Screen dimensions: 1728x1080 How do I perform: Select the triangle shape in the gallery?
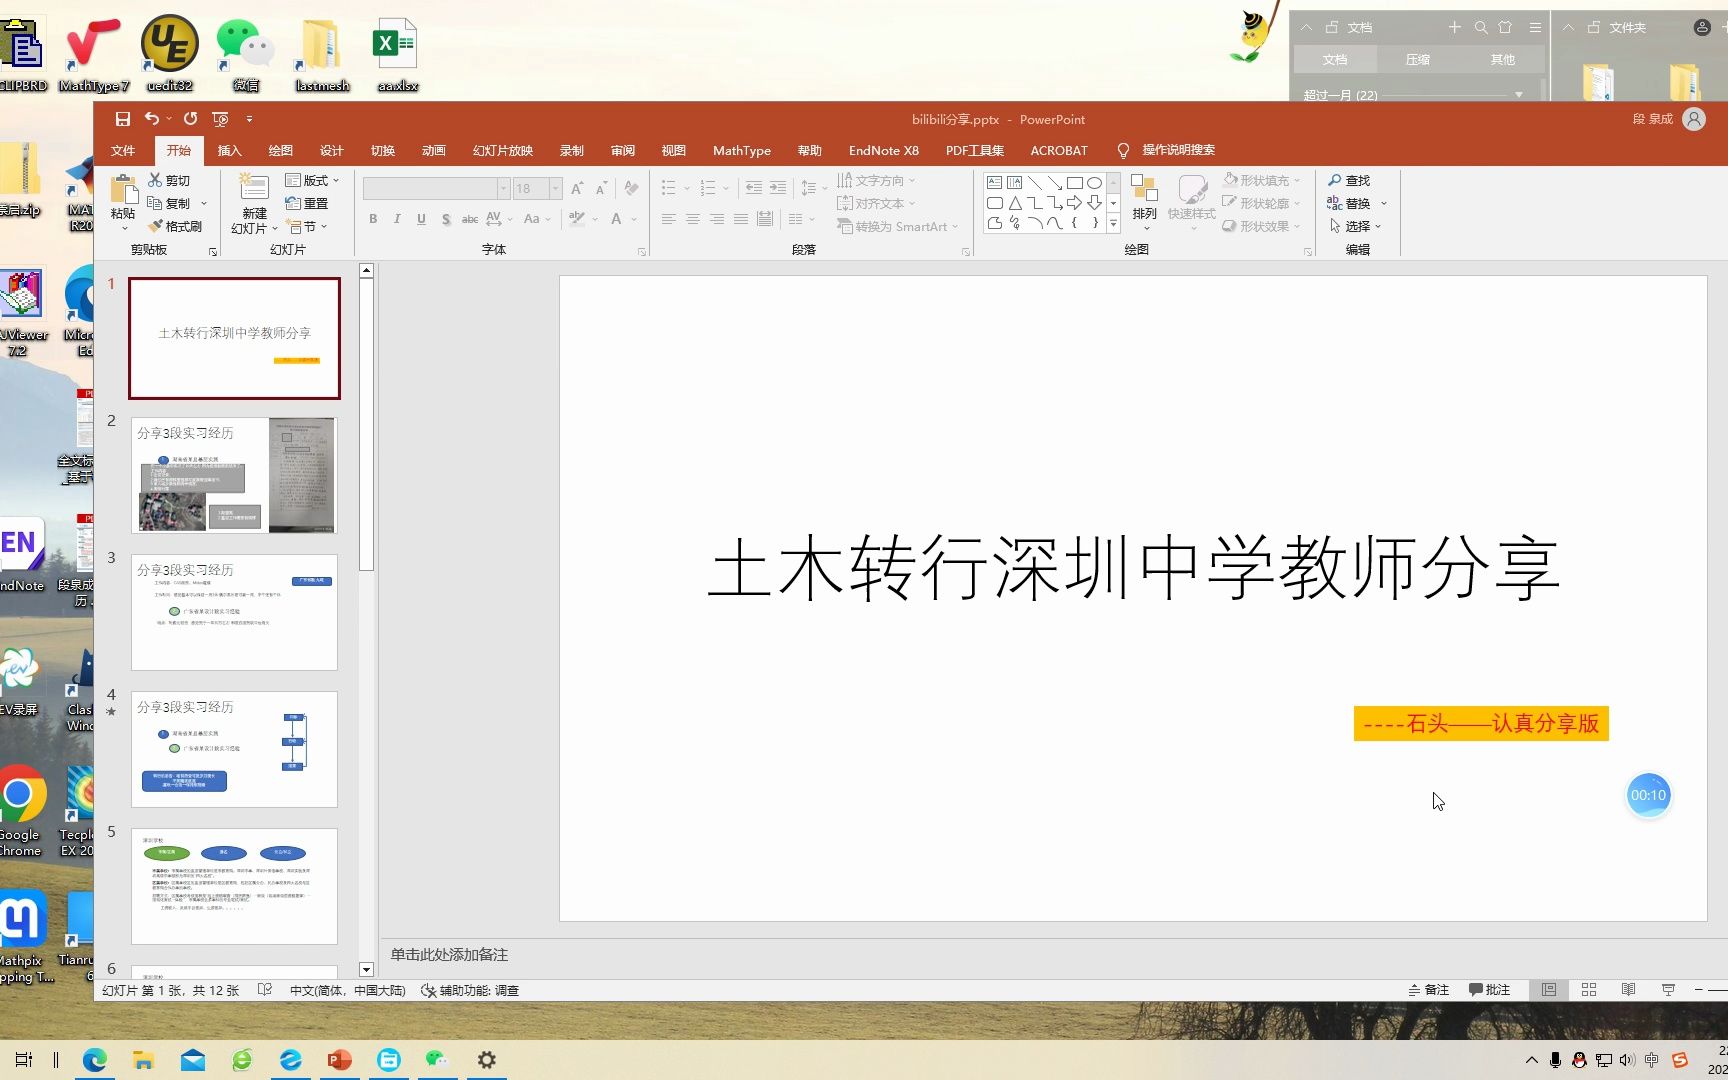tap(1014, 203)
